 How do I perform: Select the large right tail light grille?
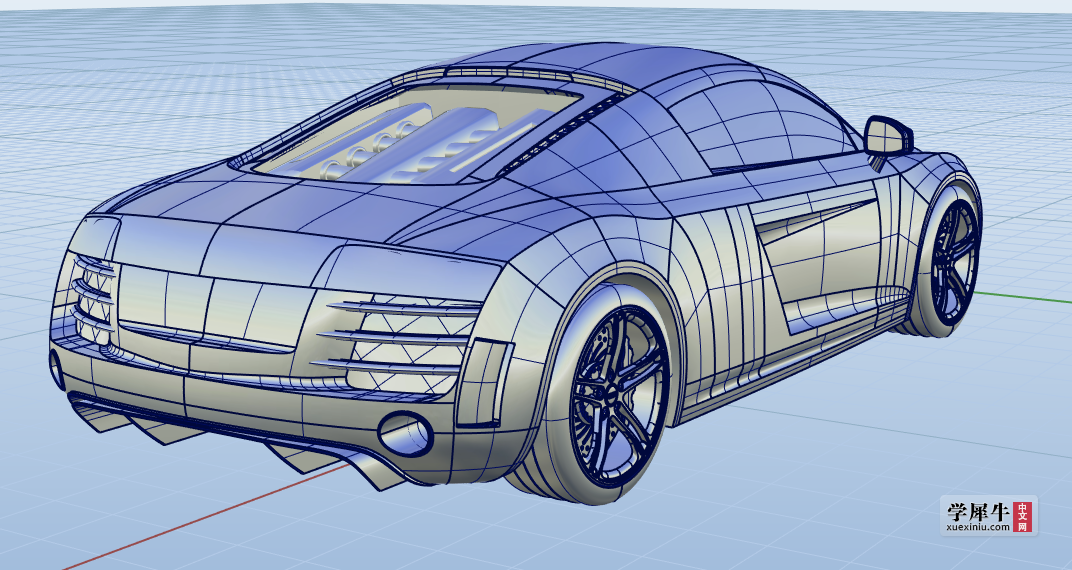coord(401,347)
